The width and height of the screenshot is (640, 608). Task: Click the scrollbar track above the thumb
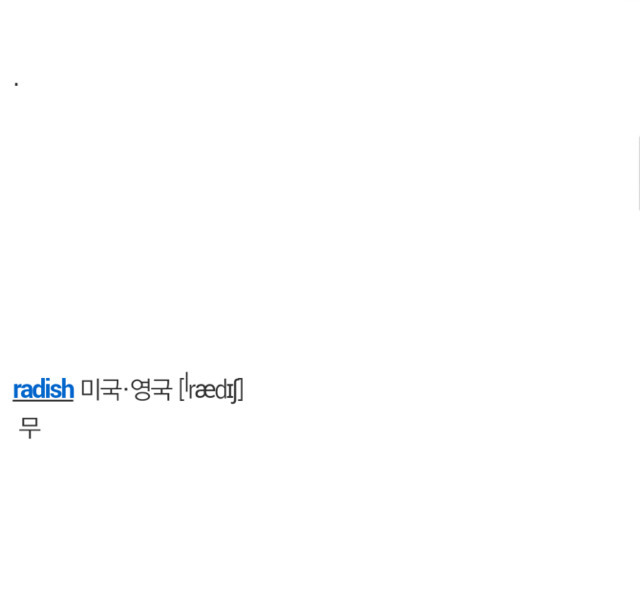coord(638,68)
